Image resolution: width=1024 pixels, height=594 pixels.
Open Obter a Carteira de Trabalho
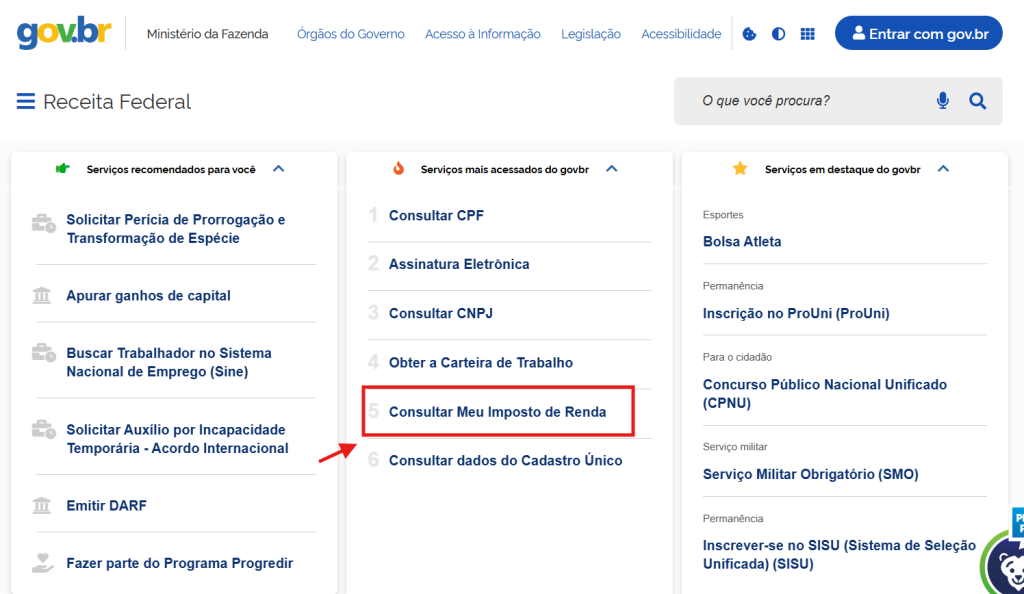coord(481,363)
